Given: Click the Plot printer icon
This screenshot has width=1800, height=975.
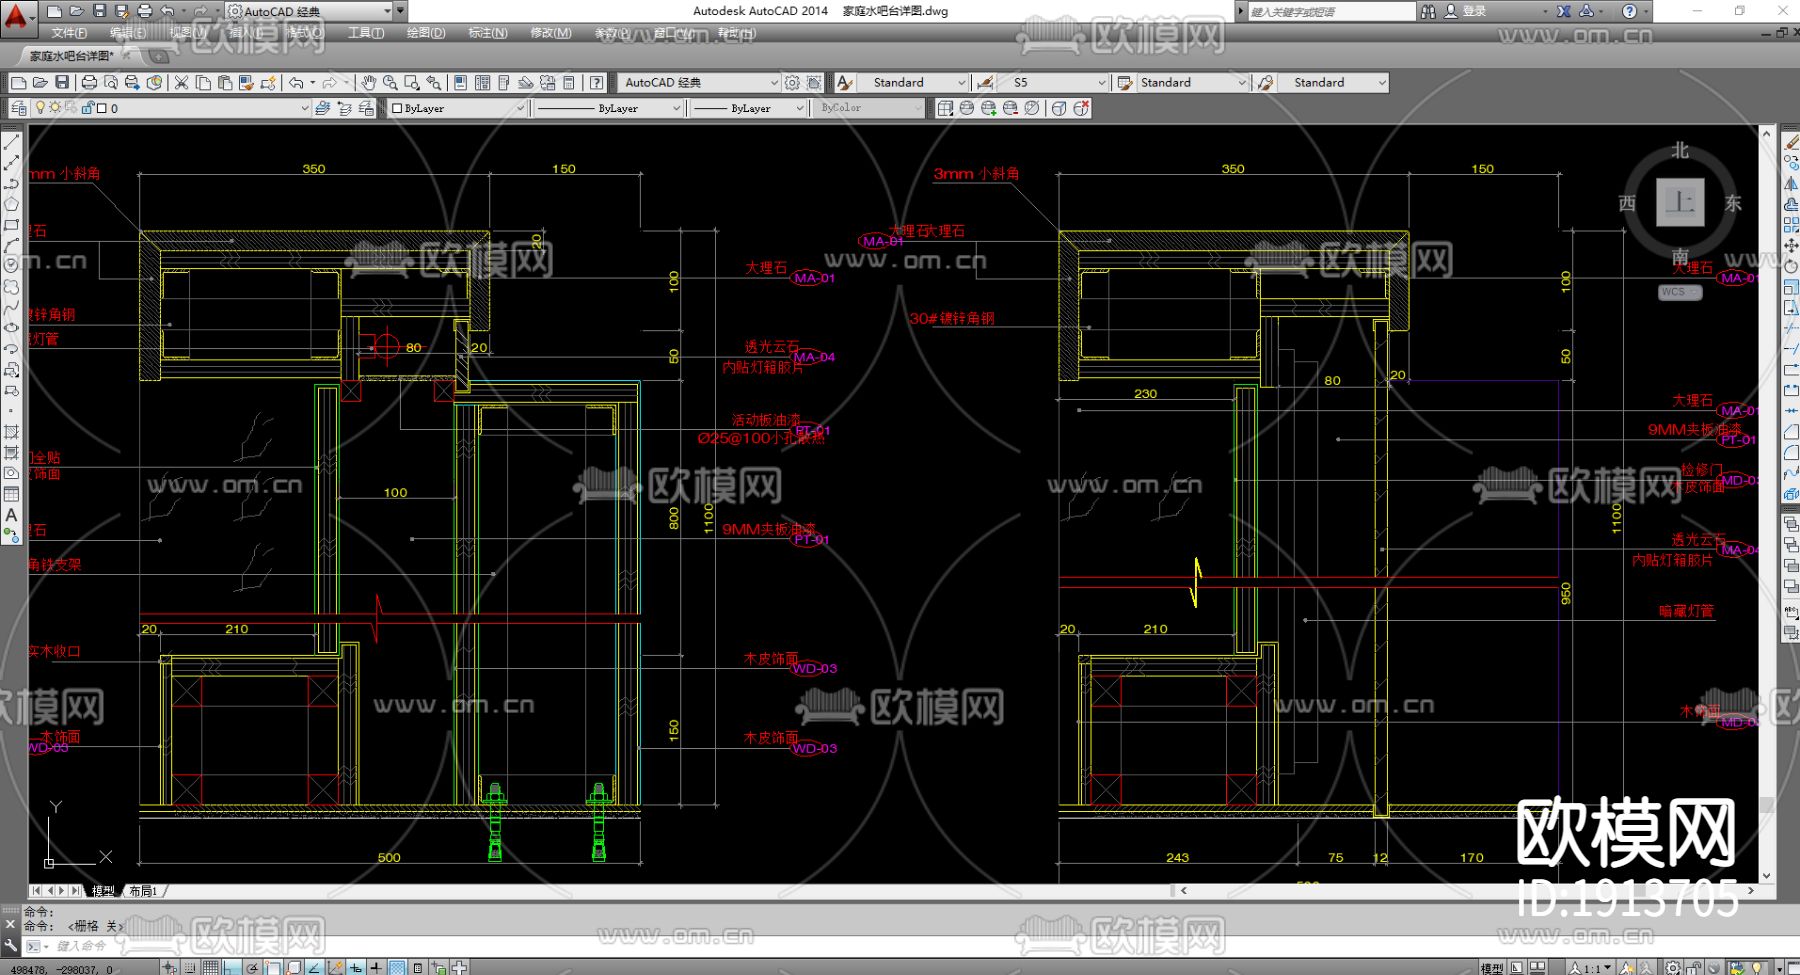Looking at the screenshot, I should point(89,83).
